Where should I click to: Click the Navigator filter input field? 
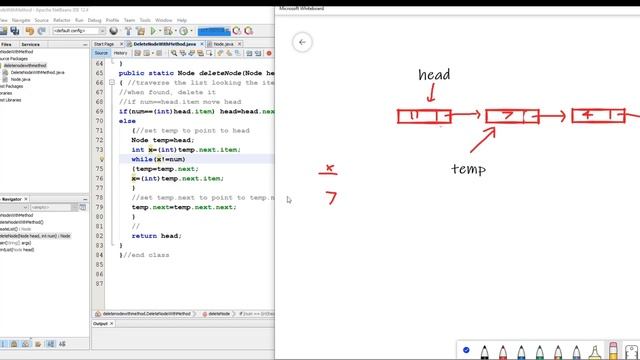click(51, 207)
